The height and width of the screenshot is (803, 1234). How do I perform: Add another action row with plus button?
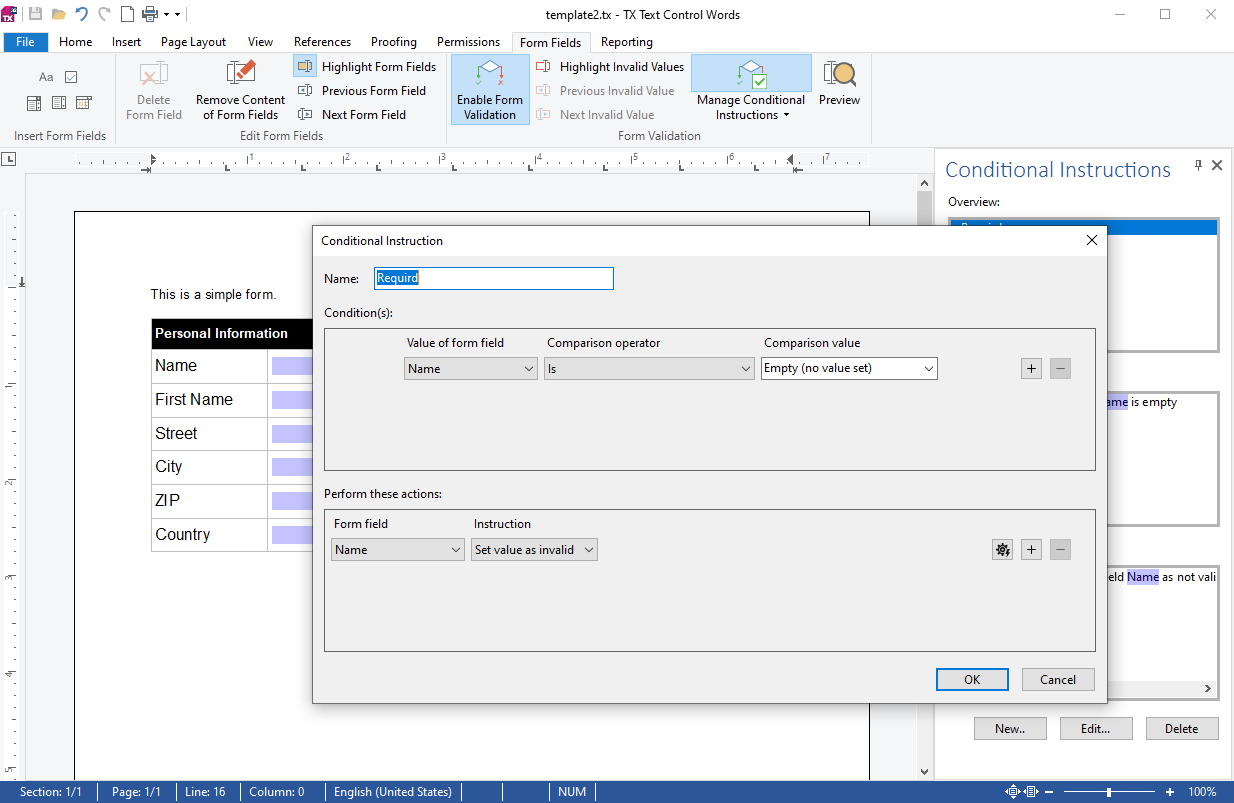pos(1031,549)
